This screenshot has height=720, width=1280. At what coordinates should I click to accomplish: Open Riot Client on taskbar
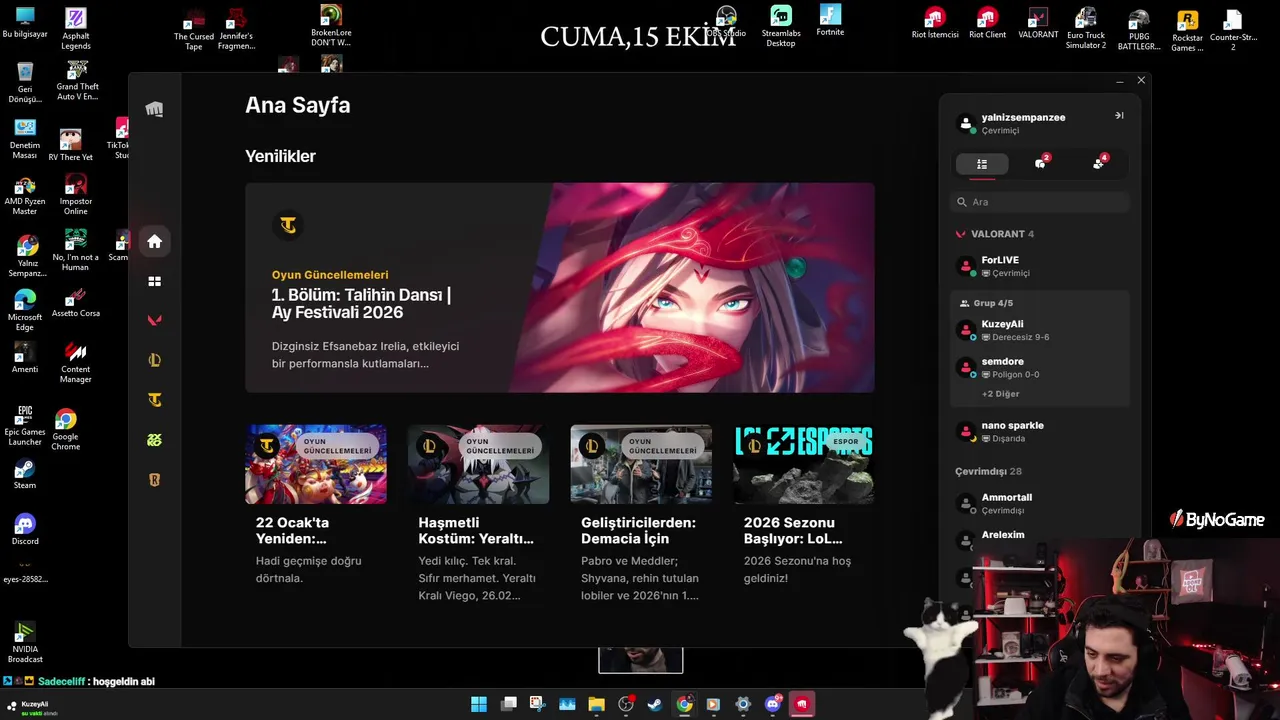tap(802, 704)
